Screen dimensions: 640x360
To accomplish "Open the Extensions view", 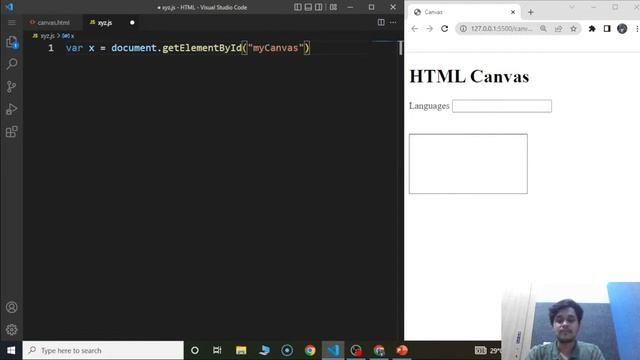I will [11, 131].
